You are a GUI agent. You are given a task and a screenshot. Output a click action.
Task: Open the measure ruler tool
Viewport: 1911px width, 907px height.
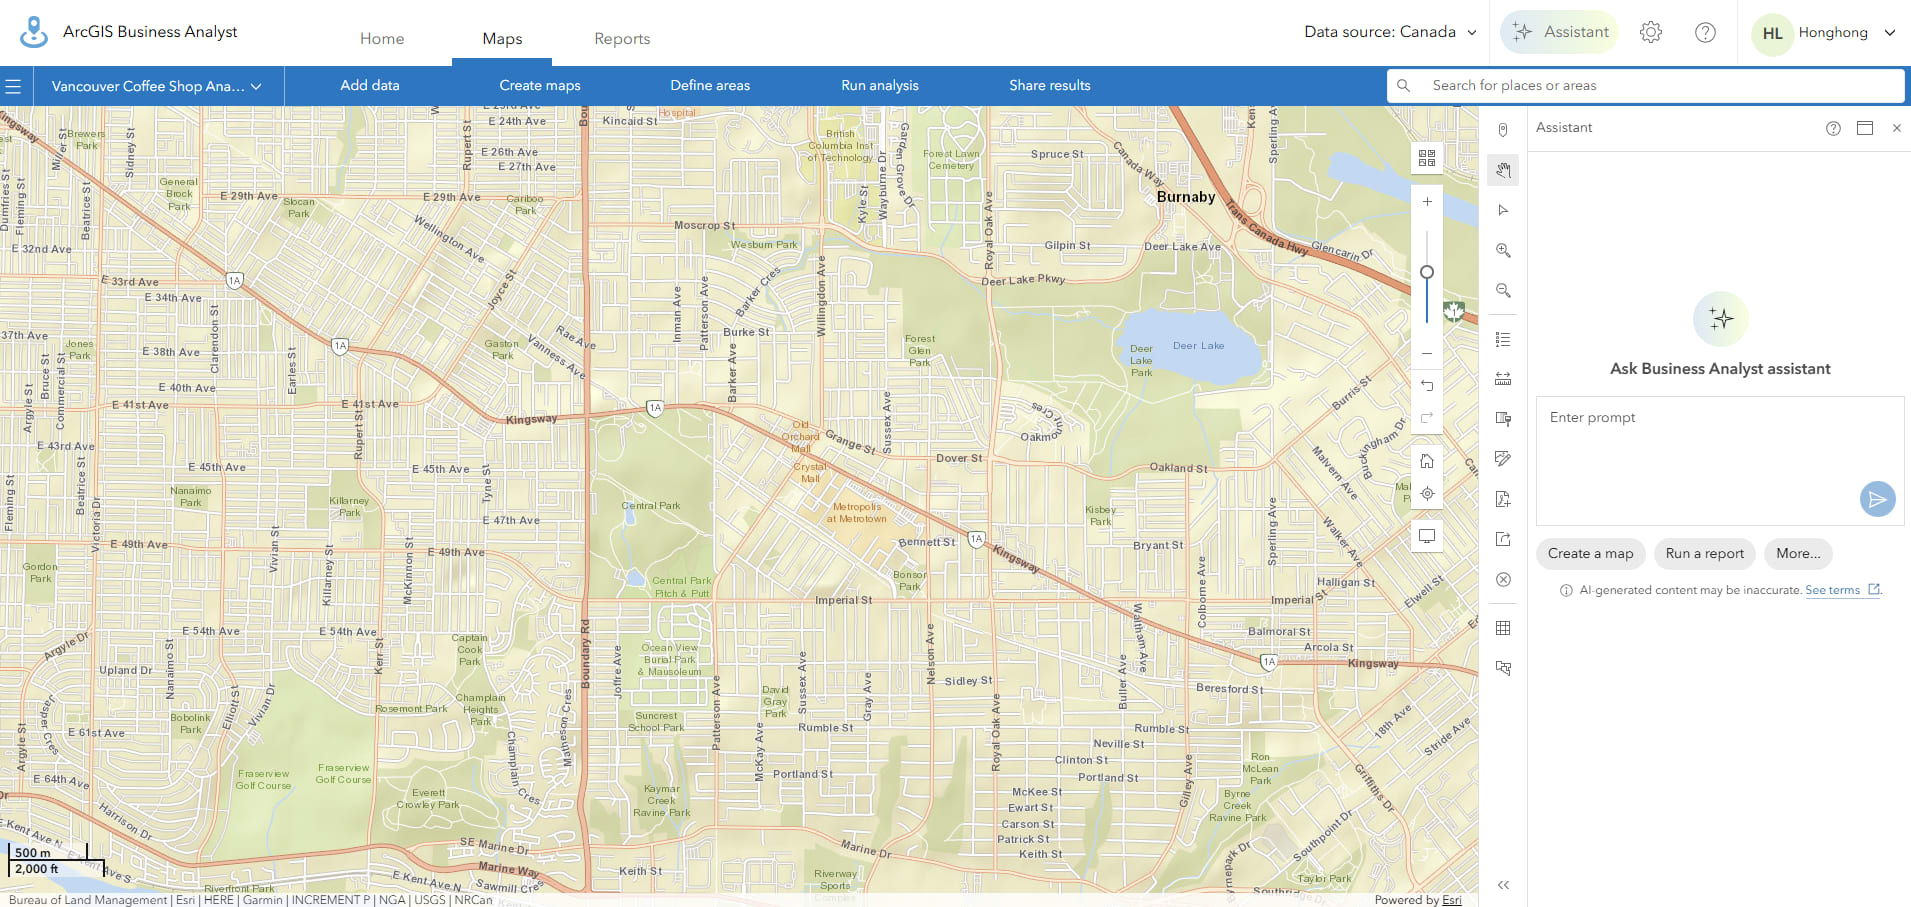click(1503, 379)
